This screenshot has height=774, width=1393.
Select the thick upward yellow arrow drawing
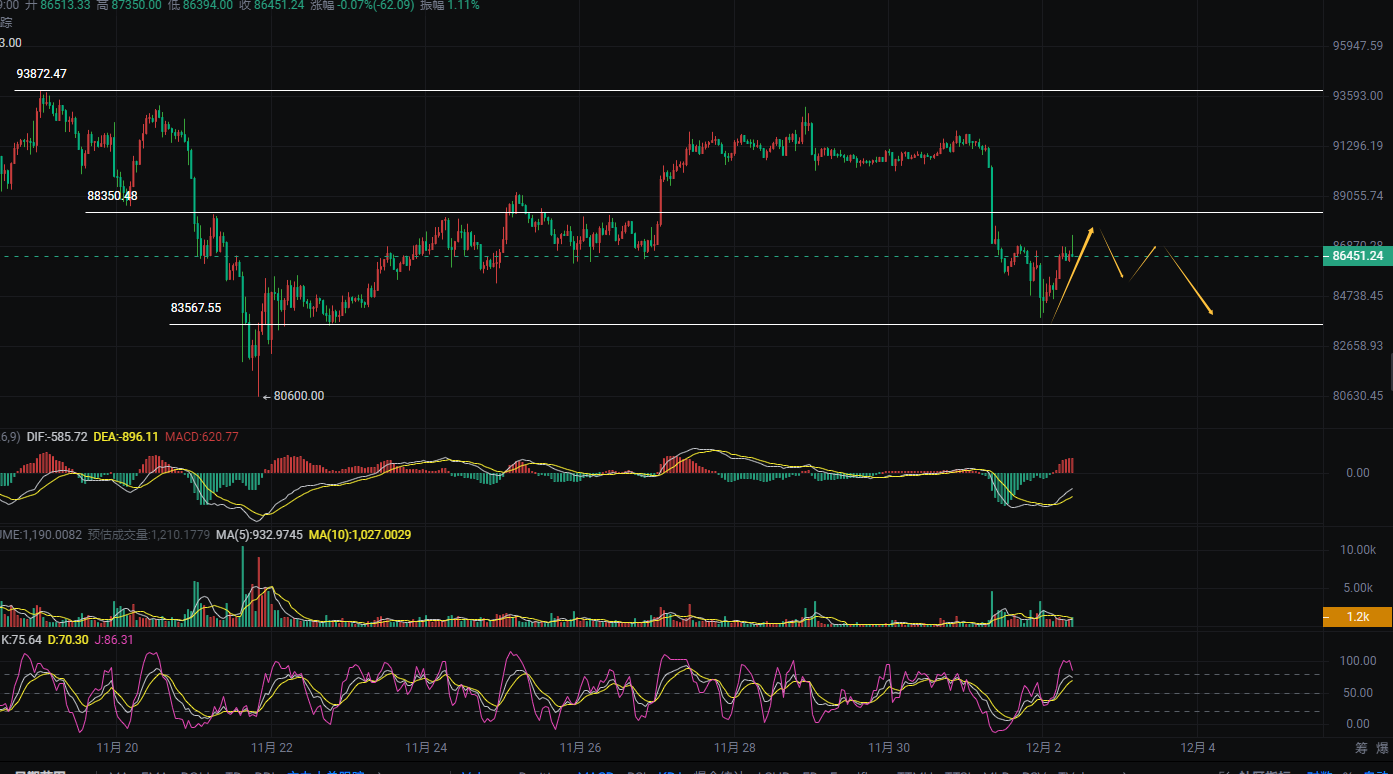[x=1072, y=273]
